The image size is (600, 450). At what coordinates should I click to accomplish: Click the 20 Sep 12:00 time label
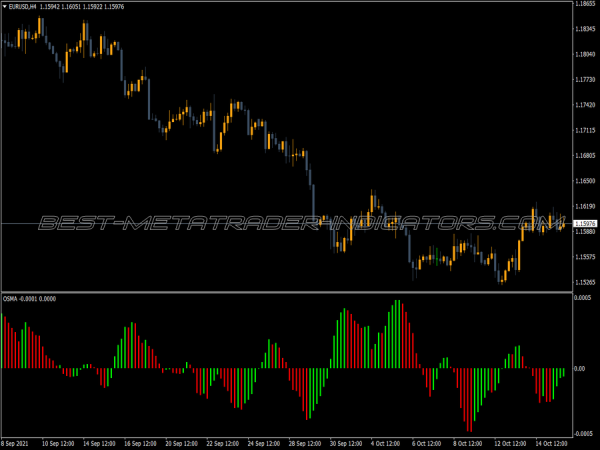(x=181, y=444)
